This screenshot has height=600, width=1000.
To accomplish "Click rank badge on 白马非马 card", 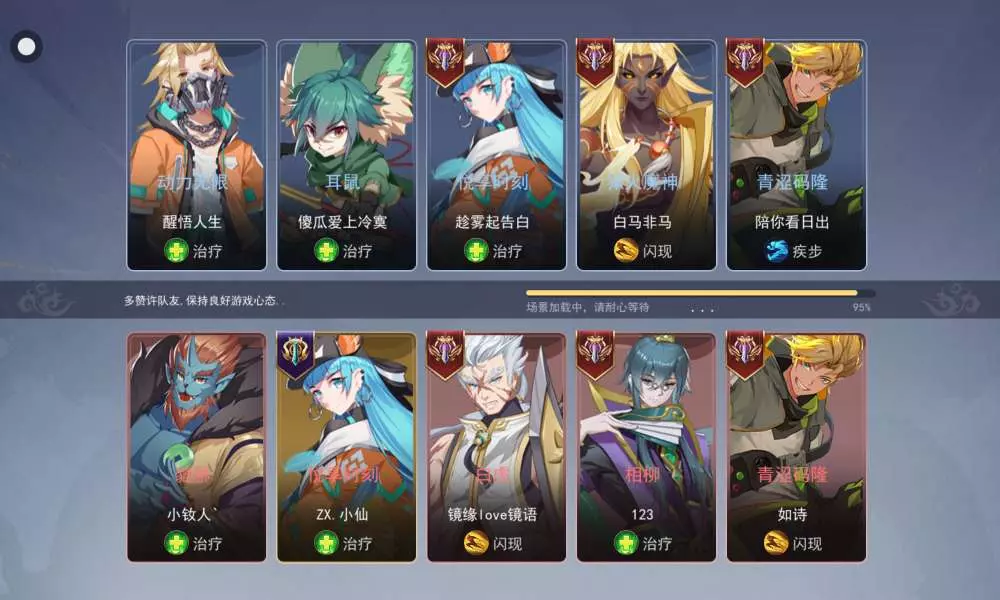I will tap(595, 62).
